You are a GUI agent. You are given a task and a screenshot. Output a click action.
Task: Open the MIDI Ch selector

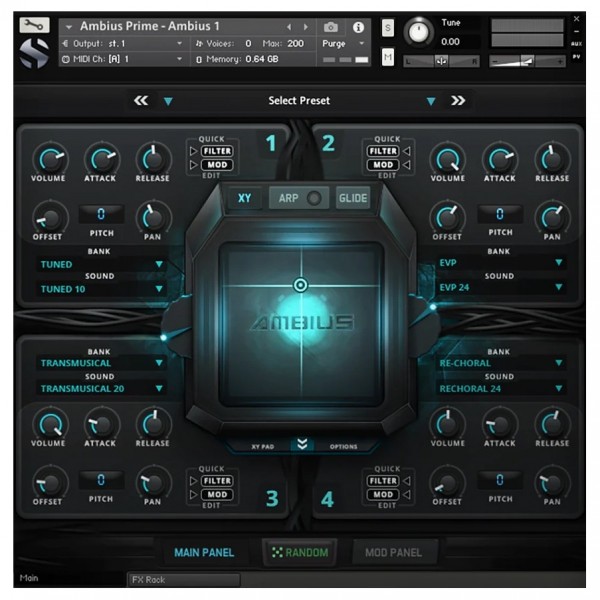point(122,59)
